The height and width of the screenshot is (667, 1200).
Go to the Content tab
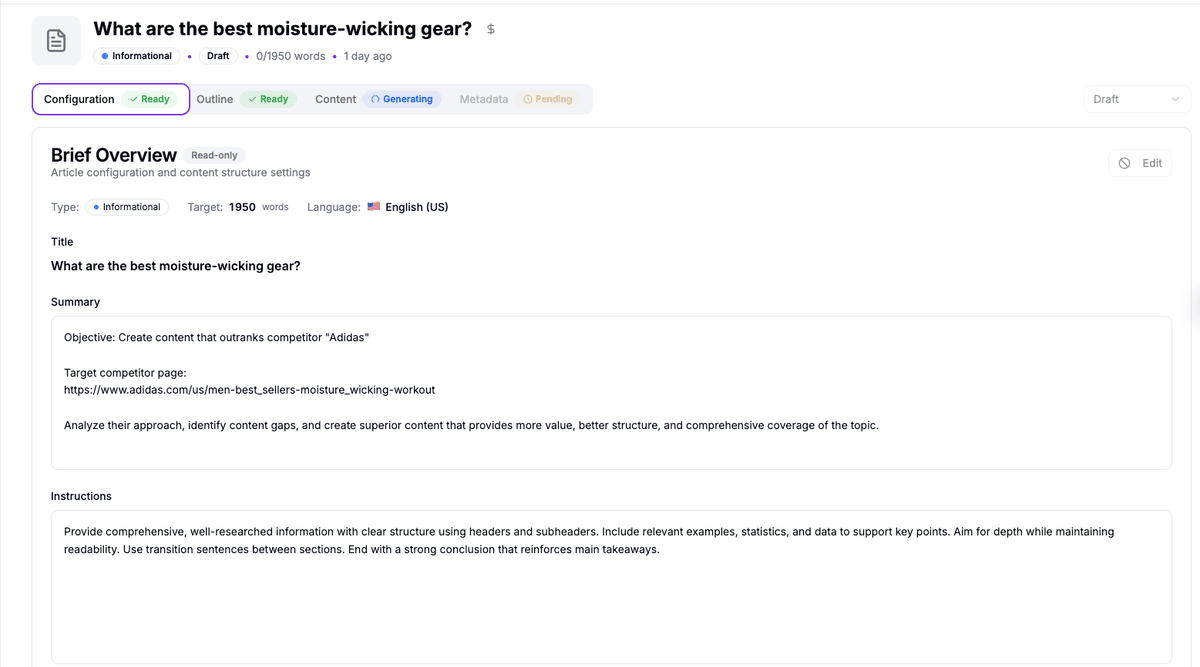click(x=335, y=99)
